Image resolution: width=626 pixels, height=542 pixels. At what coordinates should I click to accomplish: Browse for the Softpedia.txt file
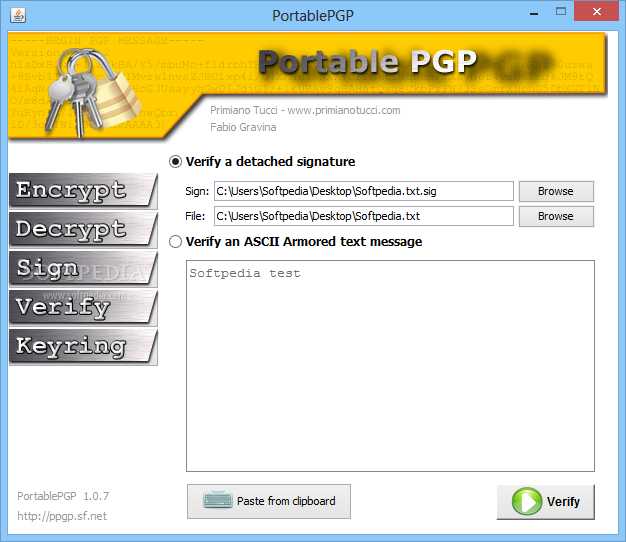(x=556, y=216)
